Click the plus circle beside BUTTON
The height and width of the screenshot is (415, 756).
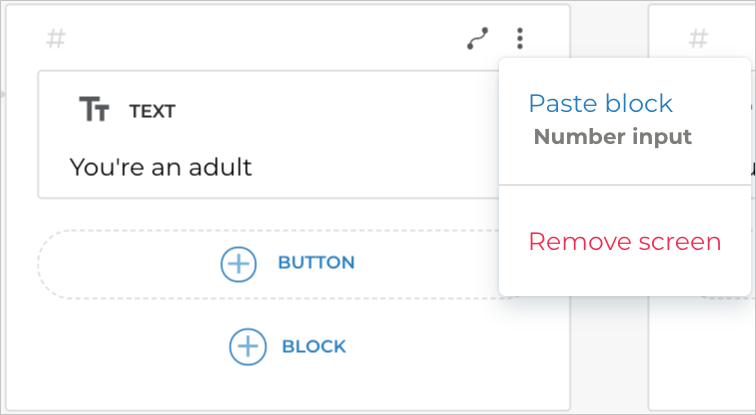coord(238,264)
